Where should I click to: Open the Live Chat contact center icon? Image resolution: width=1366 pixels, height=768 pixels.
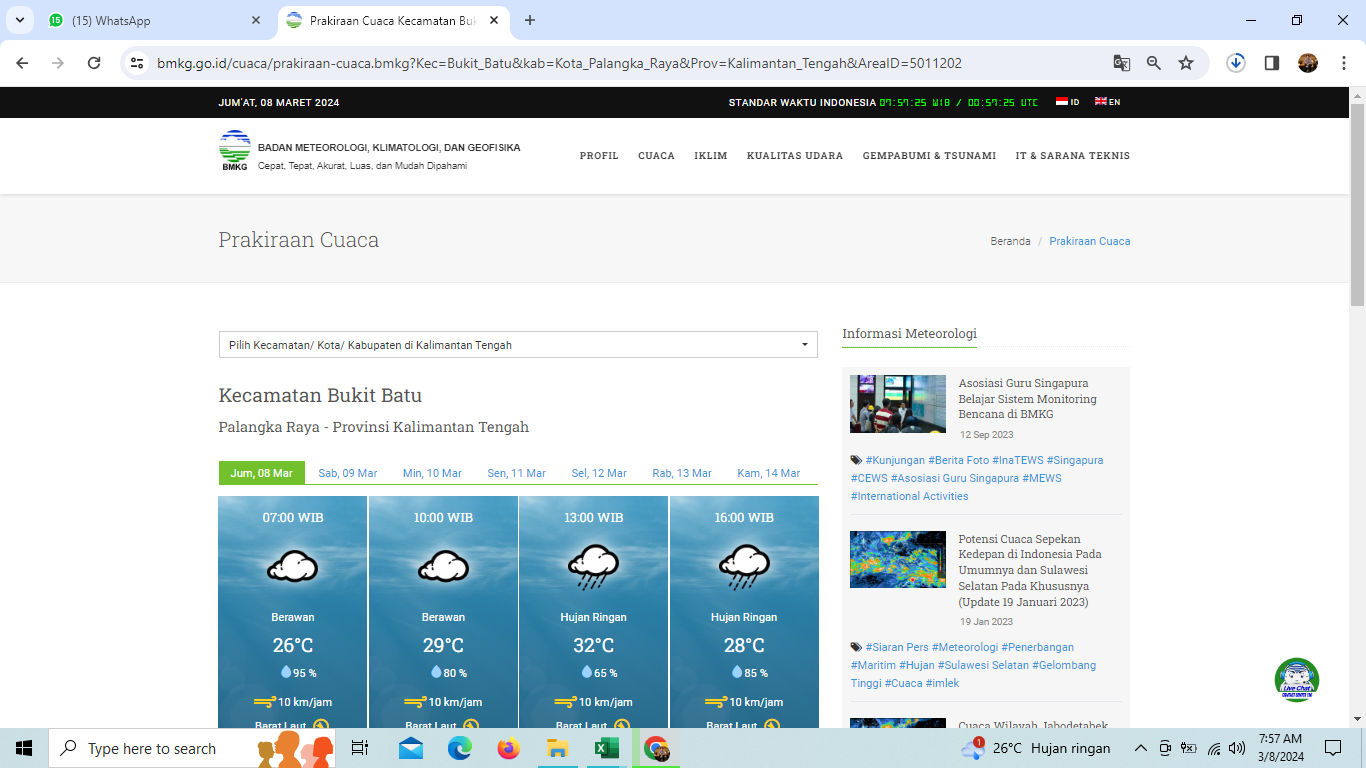point(1297,680)
